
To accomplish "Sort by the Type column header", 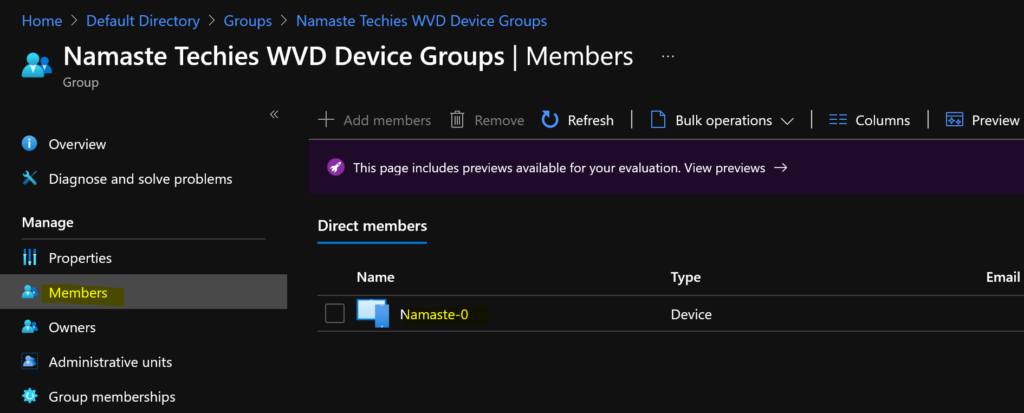I will pos(686,277).
